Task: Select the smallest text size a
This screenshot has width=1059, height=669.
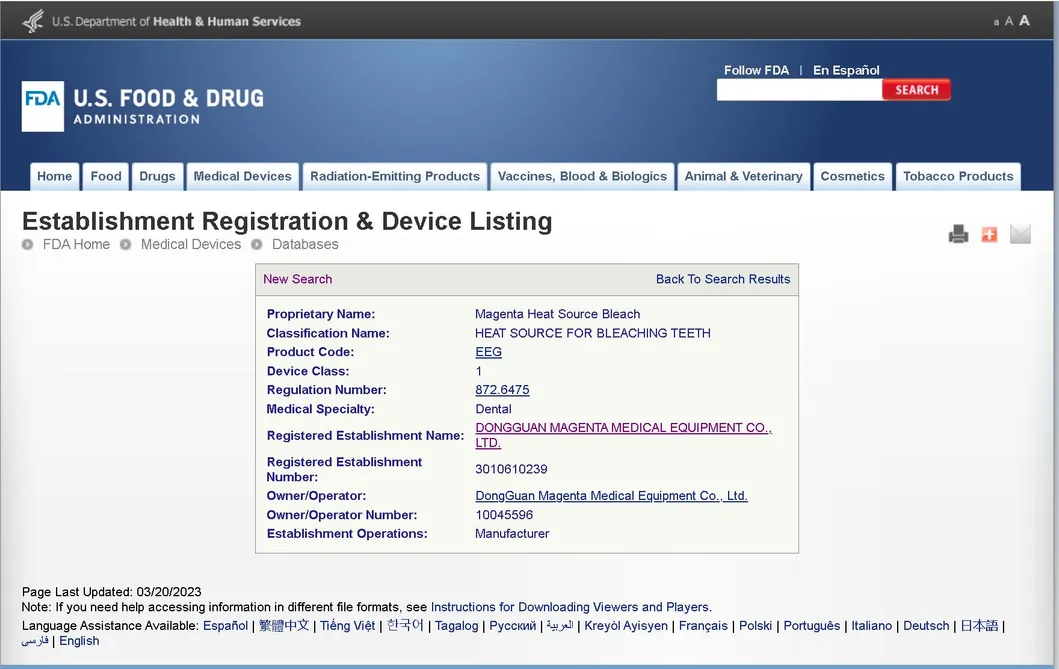Action: point(996,22)
